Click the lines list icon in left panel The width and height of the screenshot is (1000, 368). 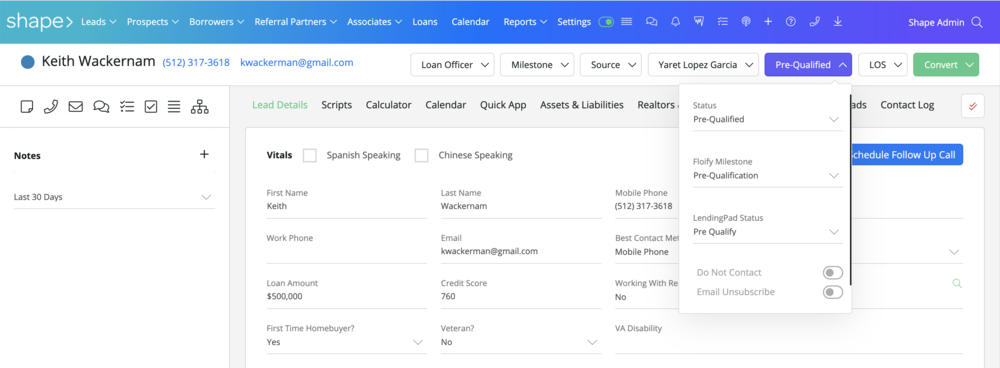[x=173, y=107]
